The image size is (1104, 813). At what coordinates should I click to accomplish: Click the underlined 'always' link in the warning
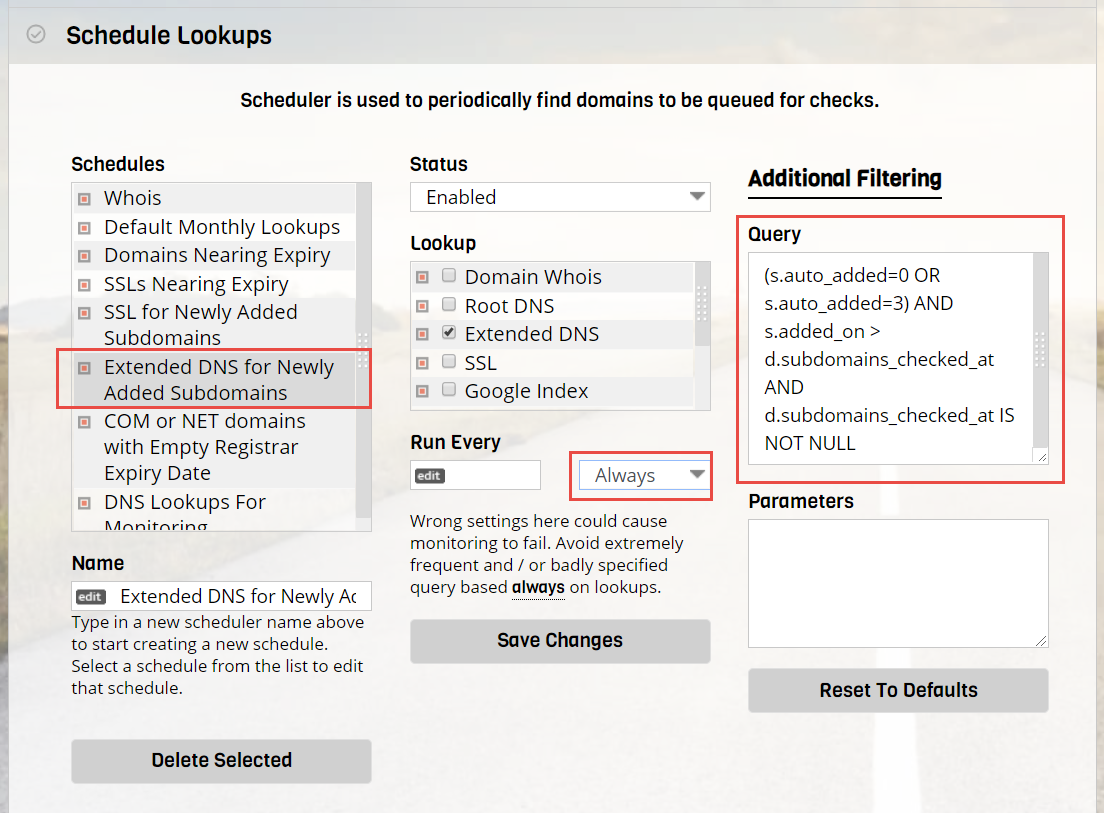coord(538,588)
